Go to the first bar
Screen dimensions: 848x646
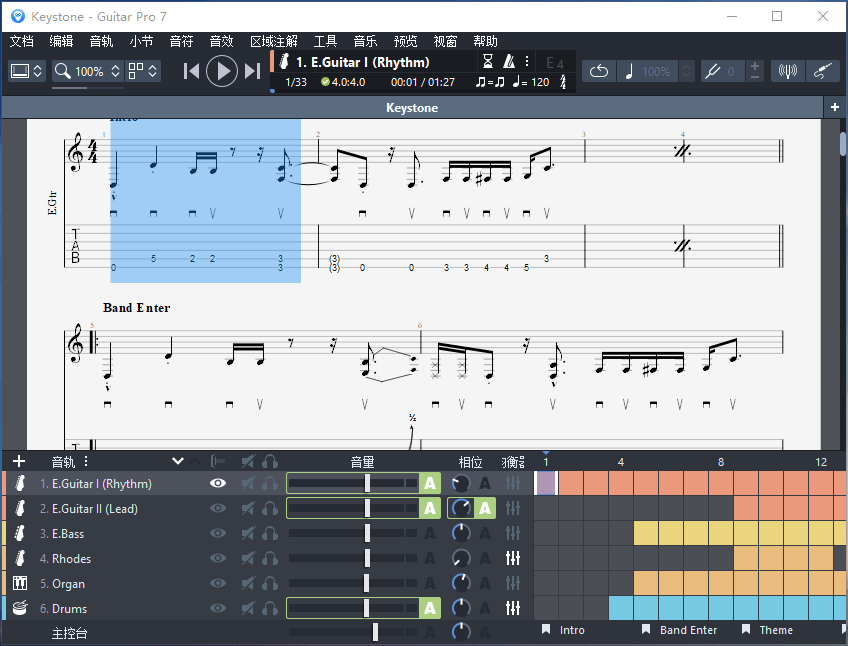(191, 71)
